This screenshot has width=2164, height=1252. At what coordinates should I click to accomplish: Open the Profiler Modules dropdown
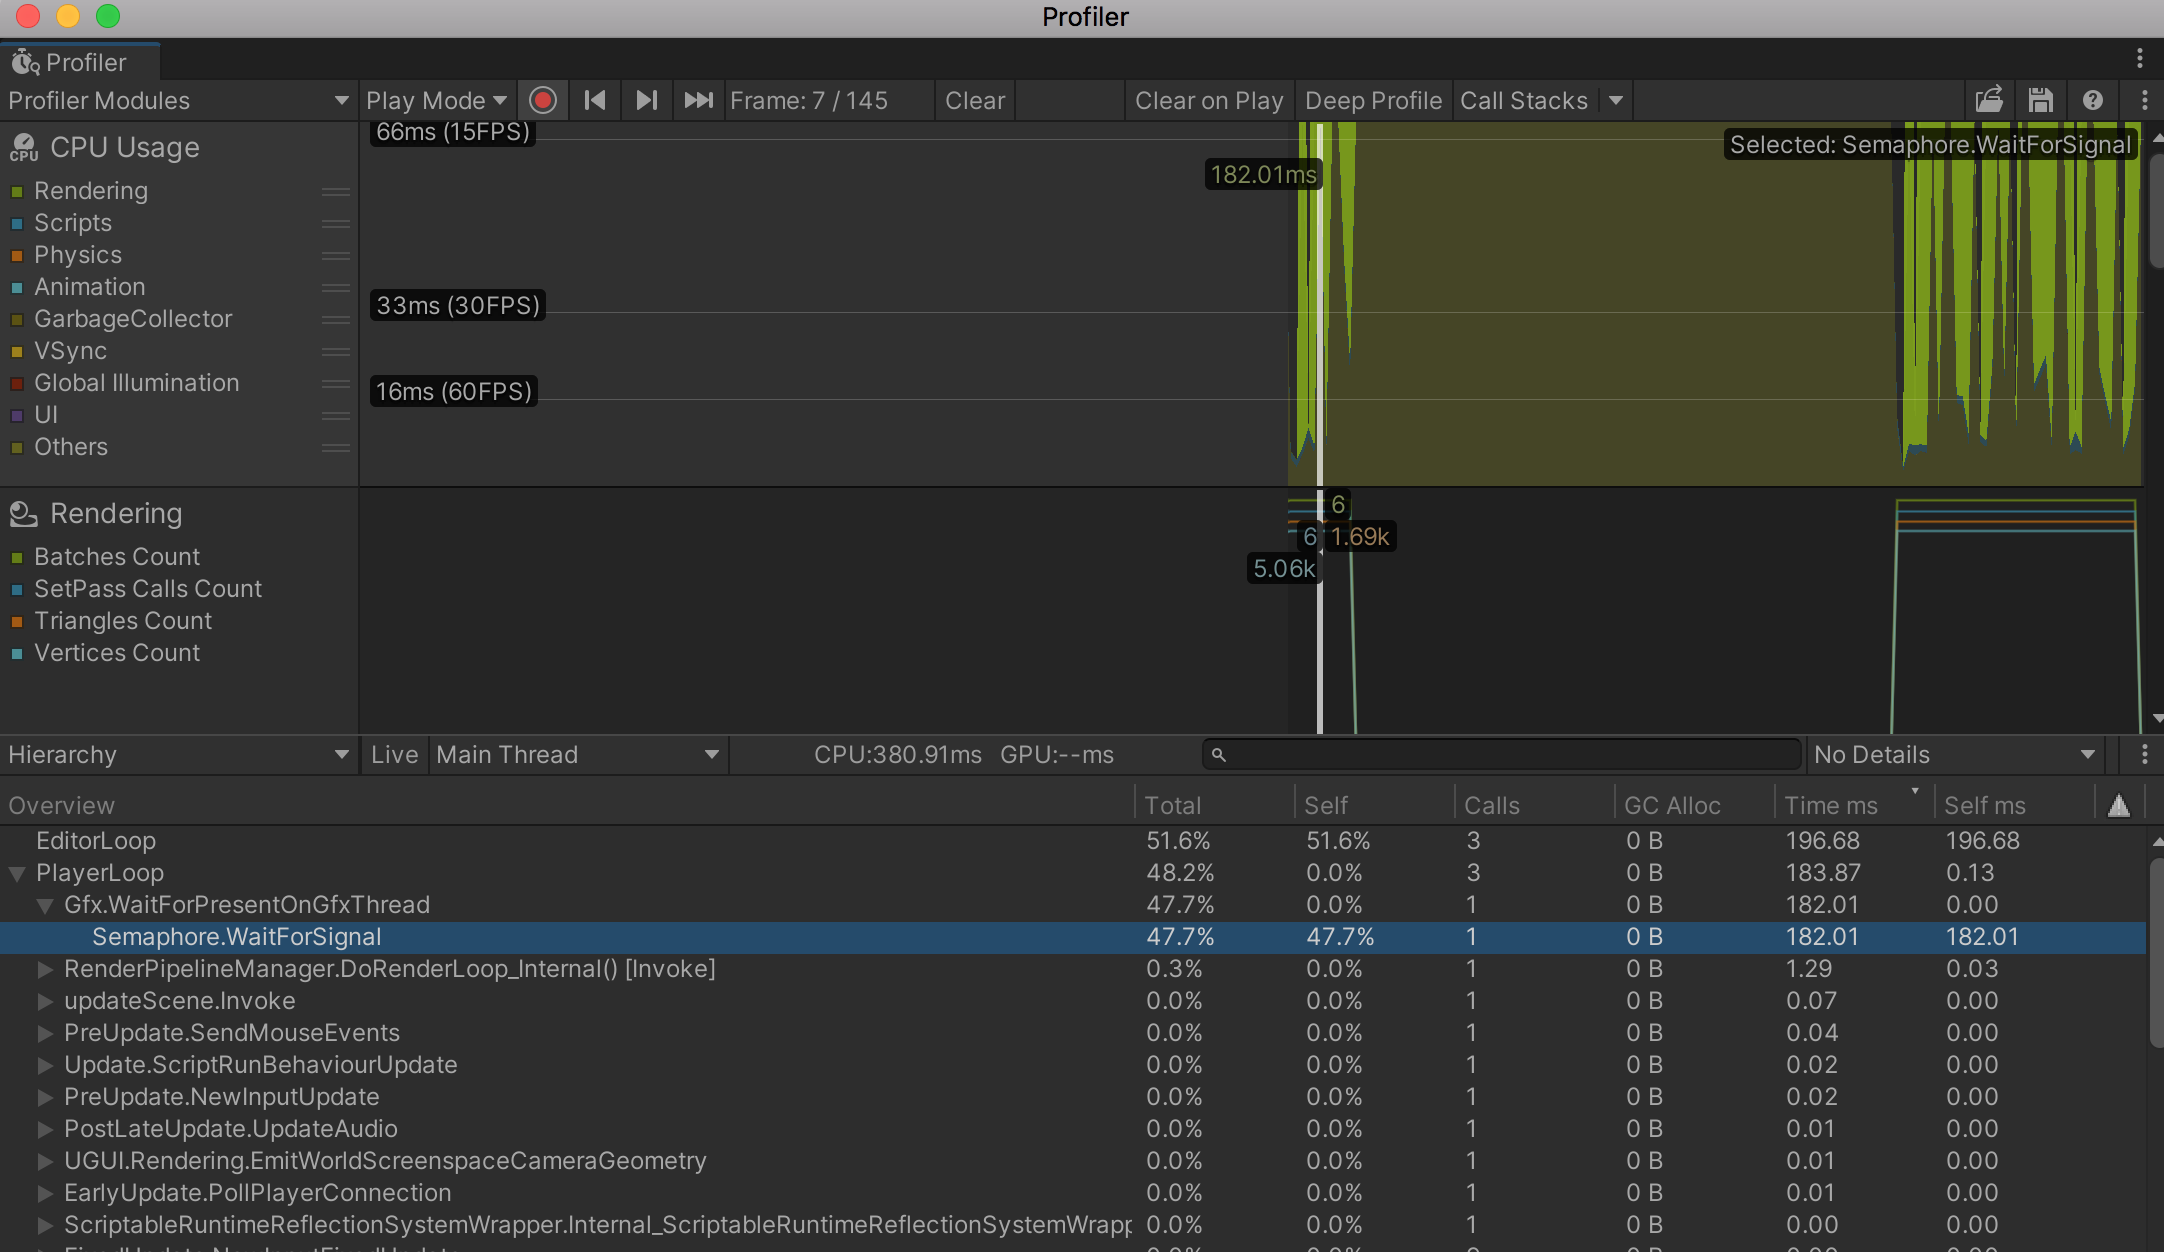pyautogui.click(x=178, y=100)
